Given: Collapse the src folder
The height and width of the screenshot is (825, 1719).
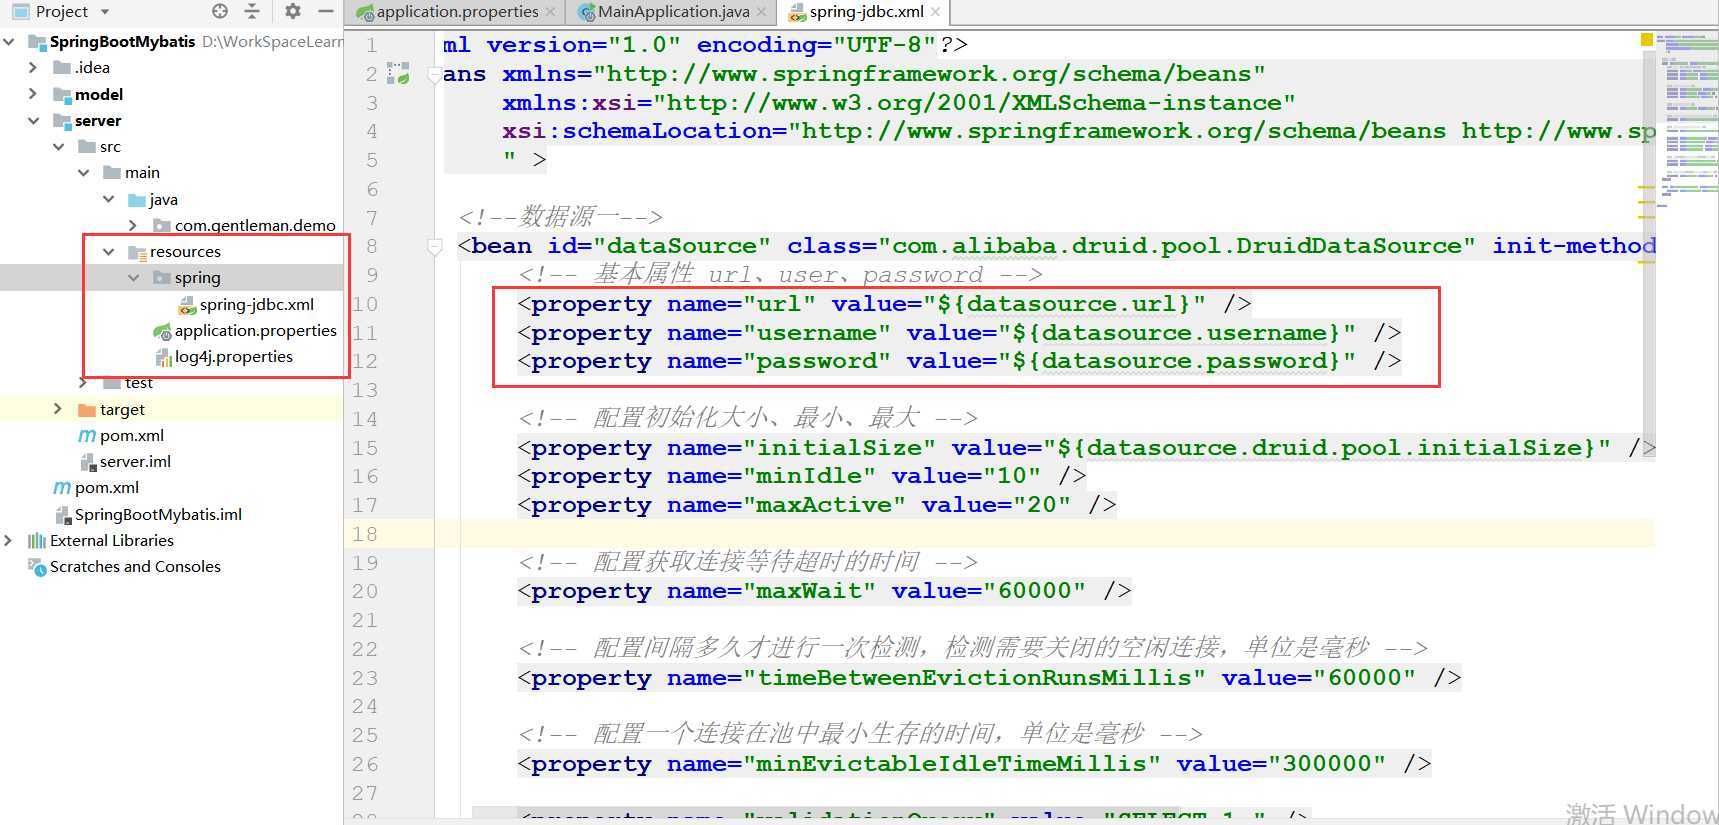Looking at the screenshot, I should pos(58,146).
